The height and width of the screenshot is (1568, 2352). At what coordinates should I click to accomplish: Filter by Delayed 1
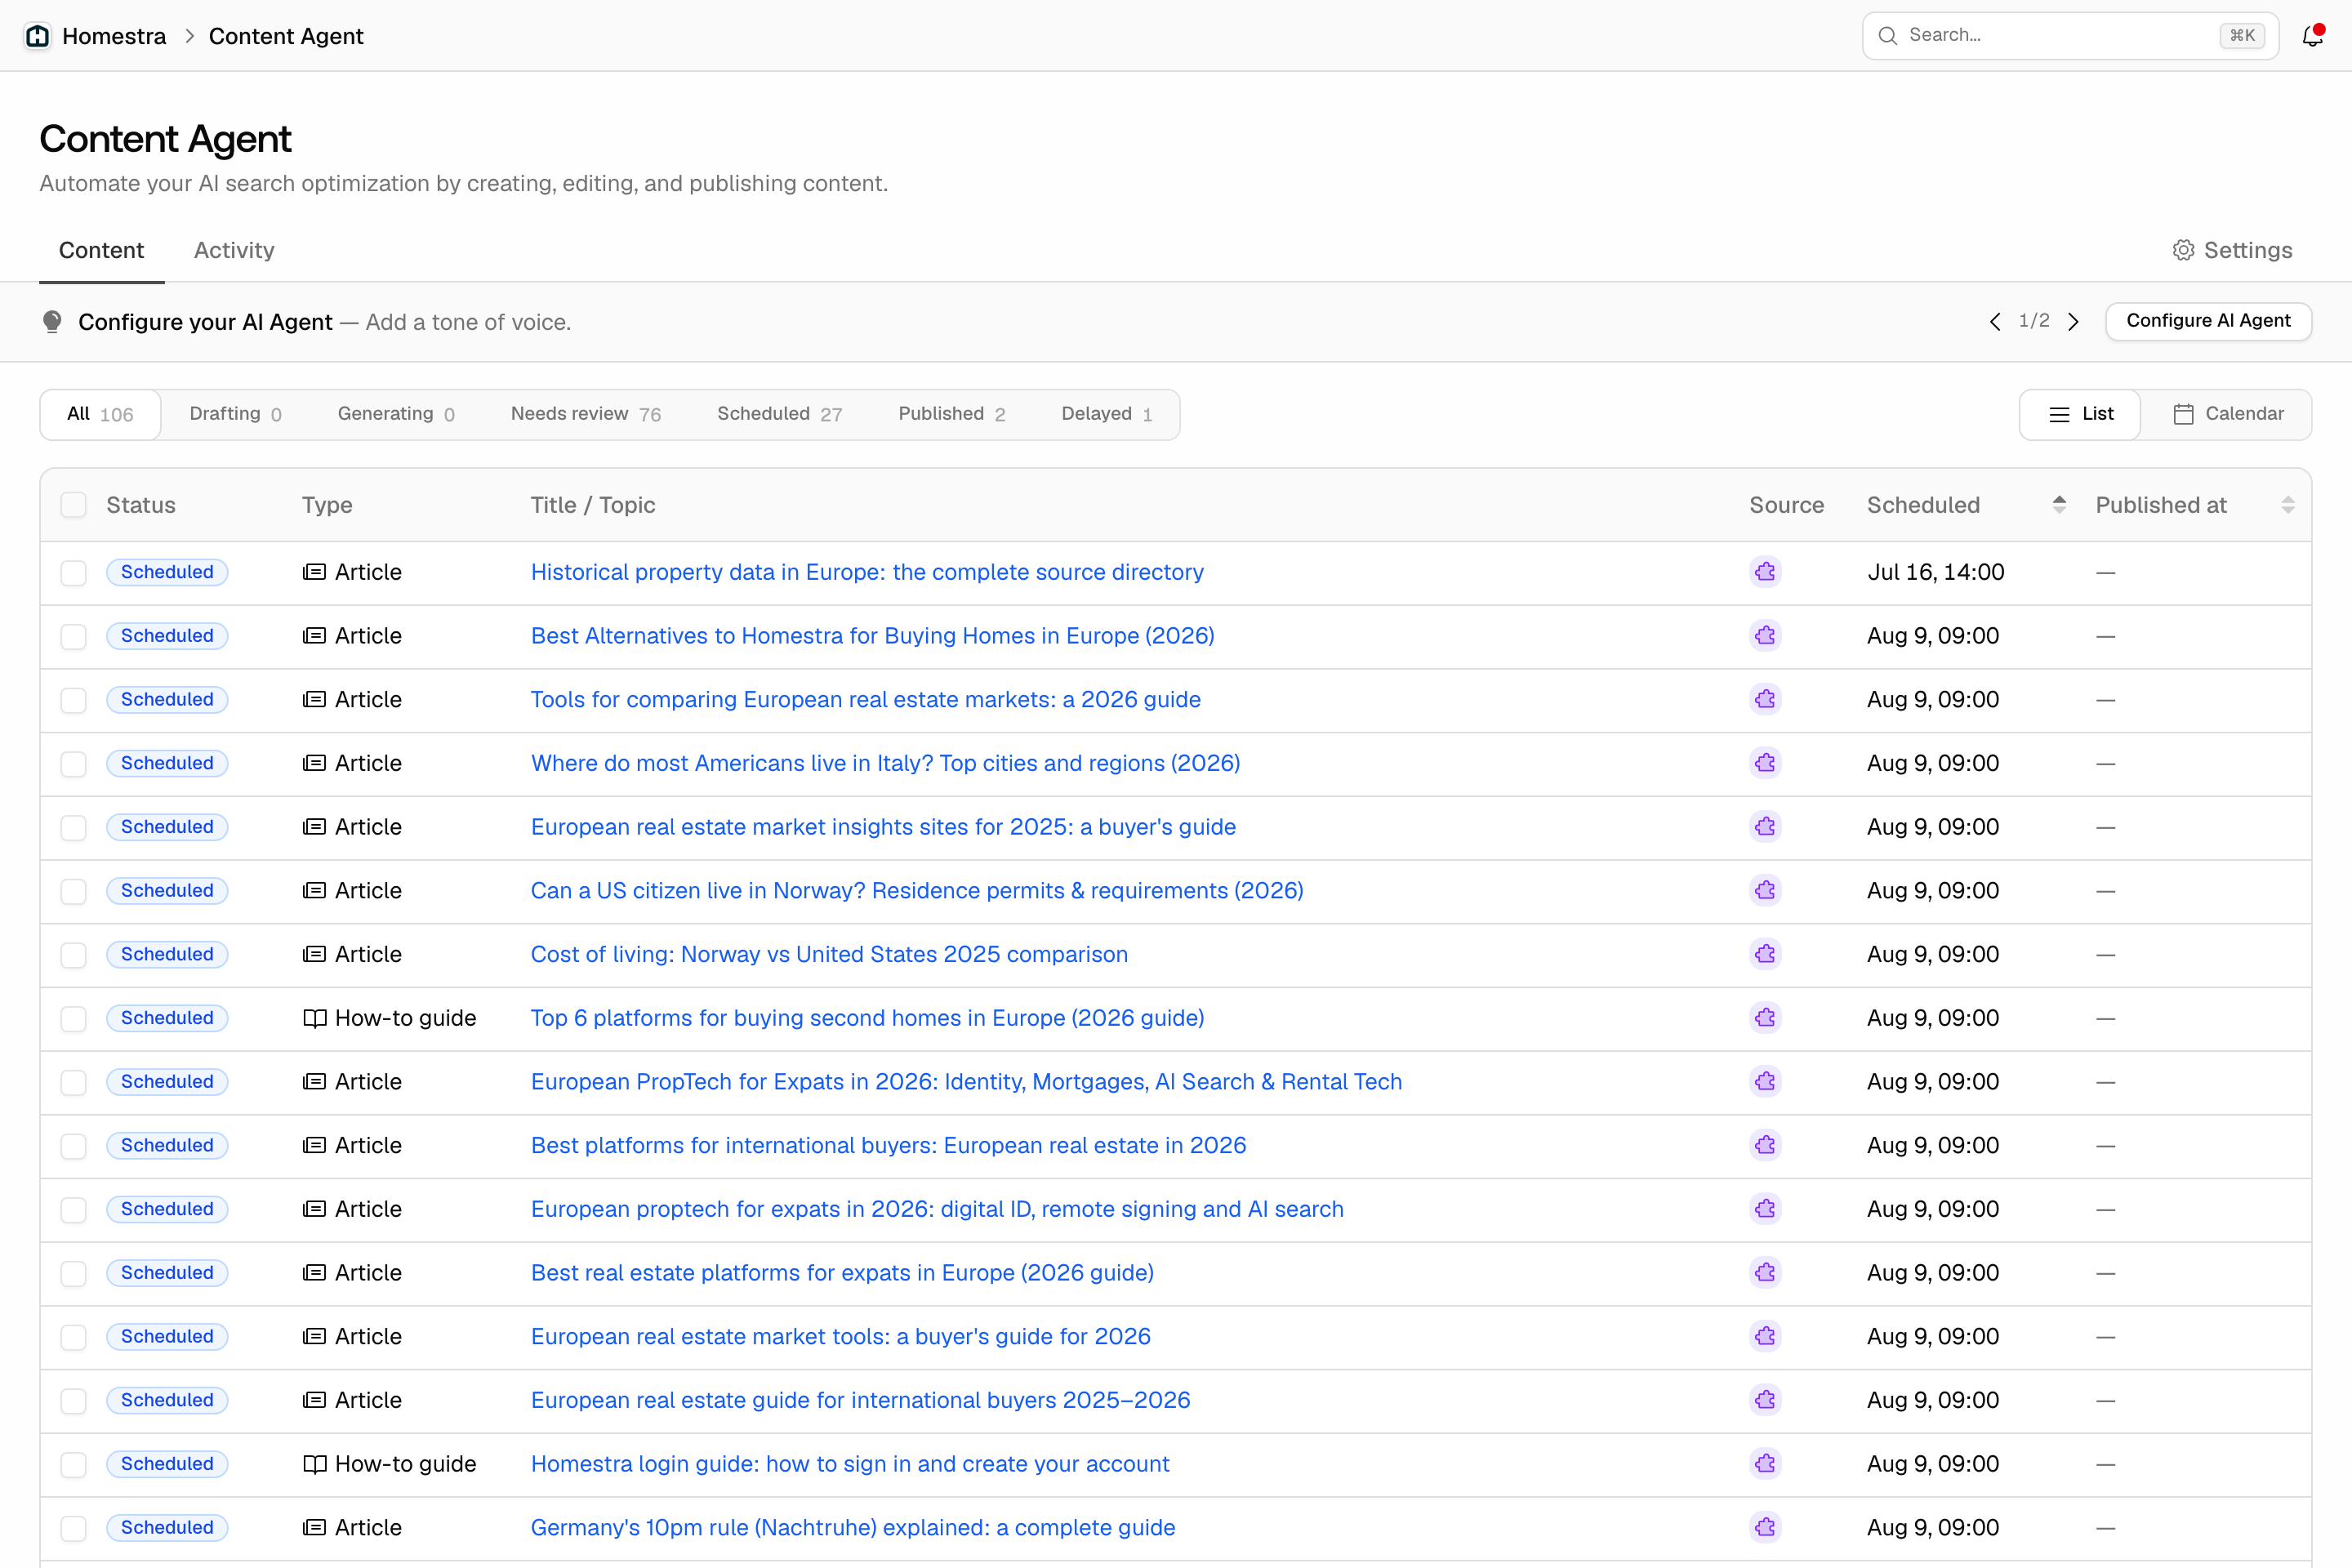(1106, 414)
